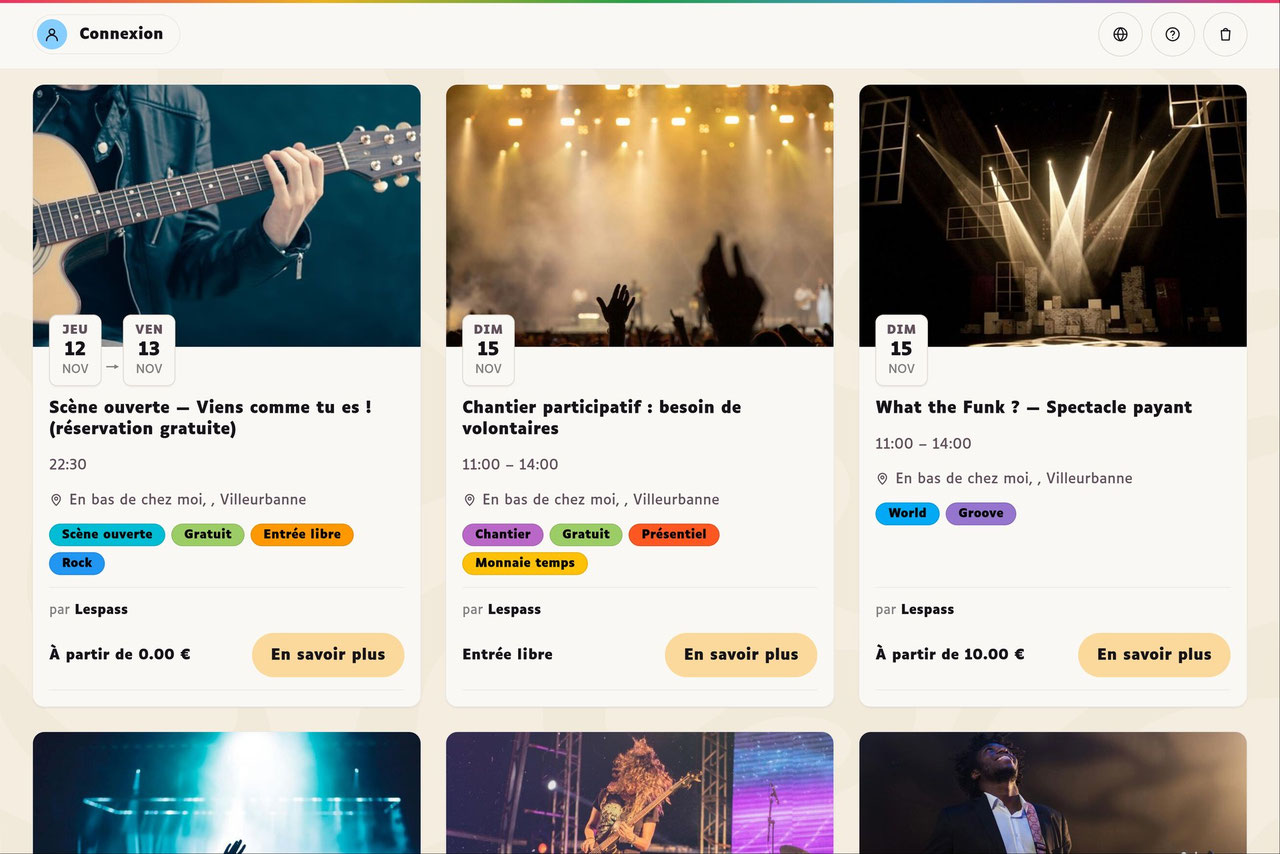Click location pin icon on Chantier participatif card
The width and height of the screenshot is (1280, 854).
coord(469,500)
